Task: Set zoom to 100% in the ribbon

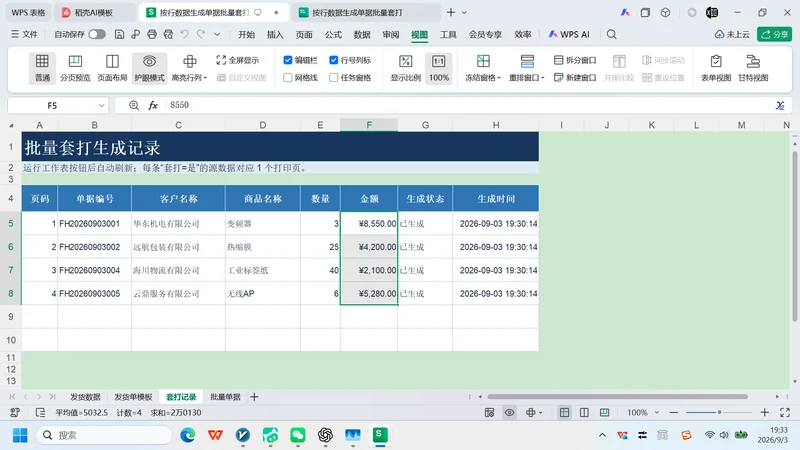Action: [x=439, y=68]
